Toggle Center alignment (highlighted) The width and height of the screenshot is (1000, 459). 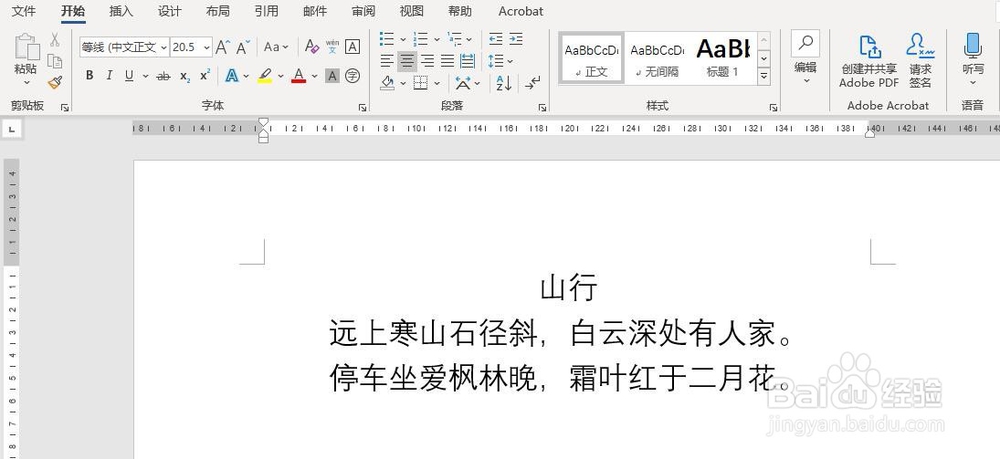(408, 61)
